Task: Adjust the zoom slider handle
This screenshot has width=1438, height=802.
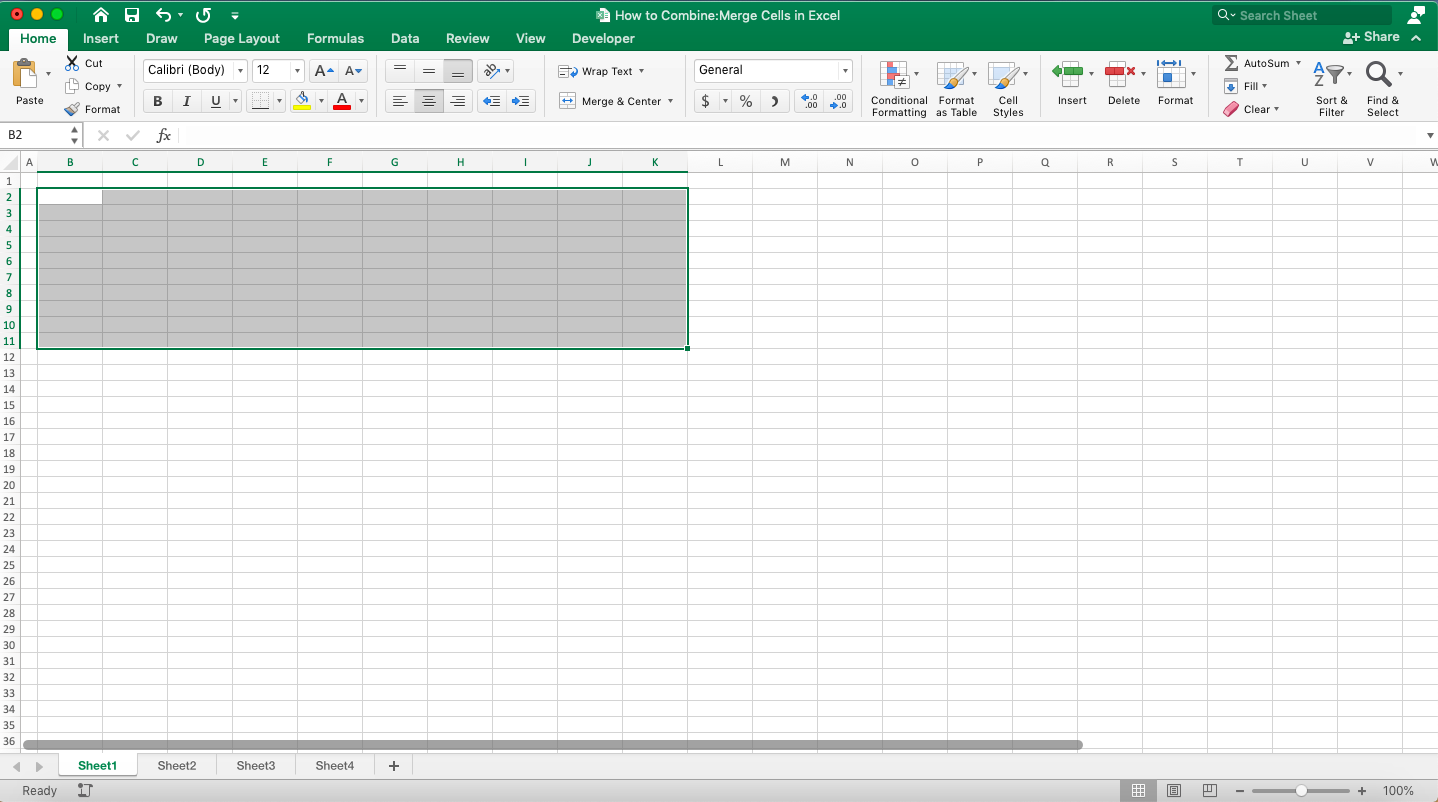Action: [x=1301, y=791]
